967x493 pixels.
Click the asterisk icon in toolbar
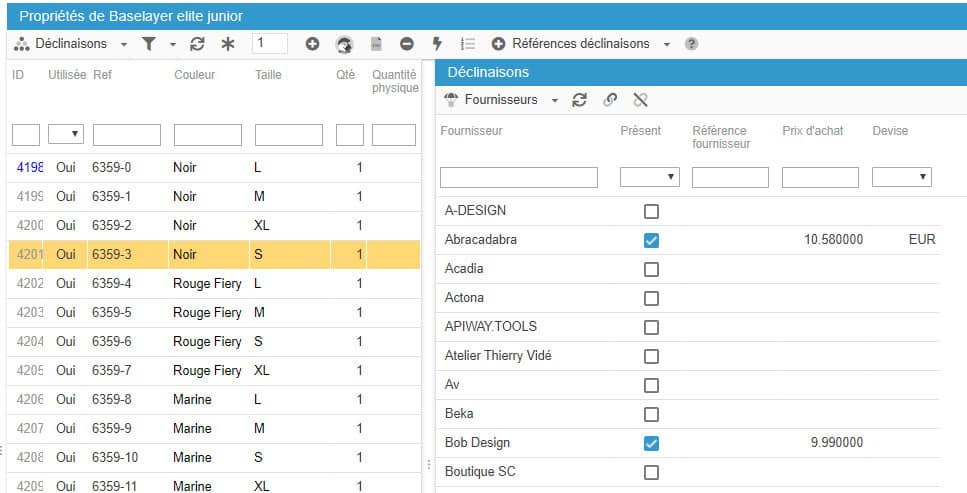pos(227,44)
